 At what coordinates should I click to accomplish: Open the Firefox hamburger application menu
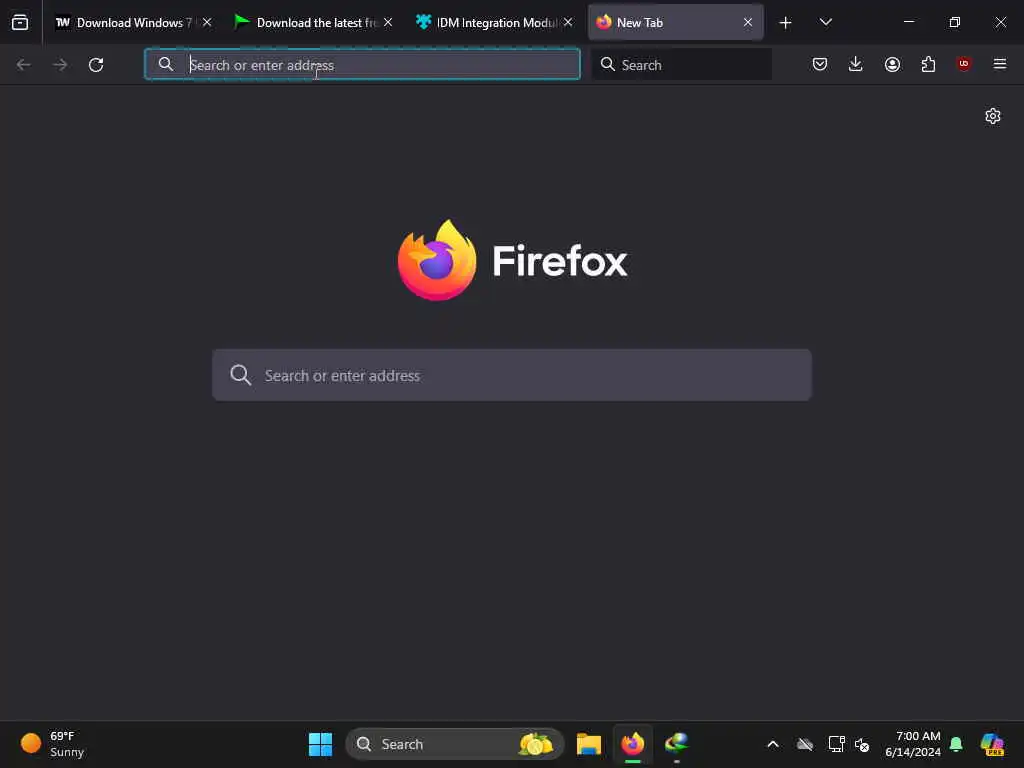click(x=1000, y=64)
